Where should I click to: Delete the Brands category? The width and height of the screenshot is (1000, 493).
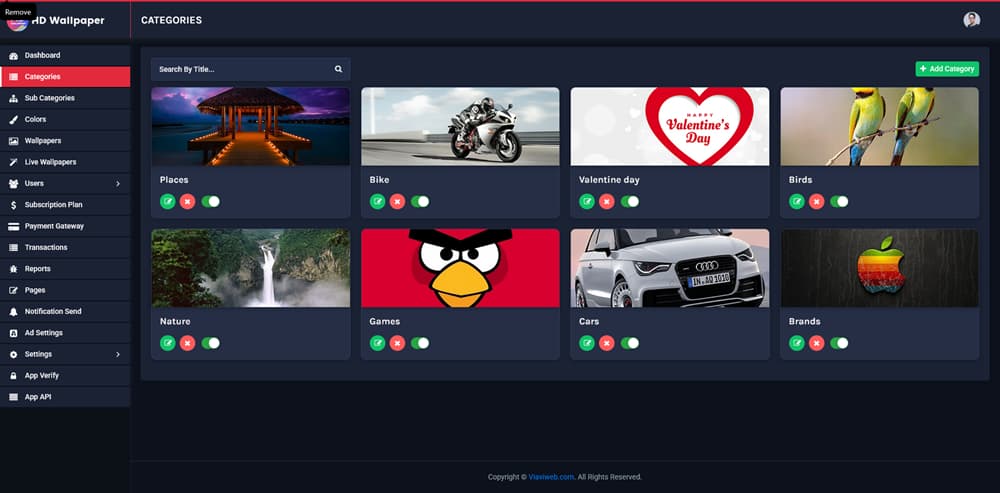tap(816, 343)
